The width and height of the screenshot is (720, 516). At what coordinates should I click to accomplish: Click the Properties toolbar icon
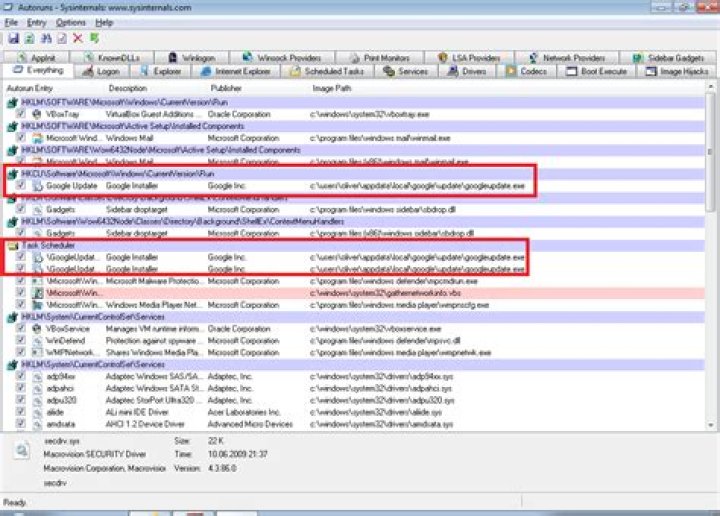coord(62,39)
